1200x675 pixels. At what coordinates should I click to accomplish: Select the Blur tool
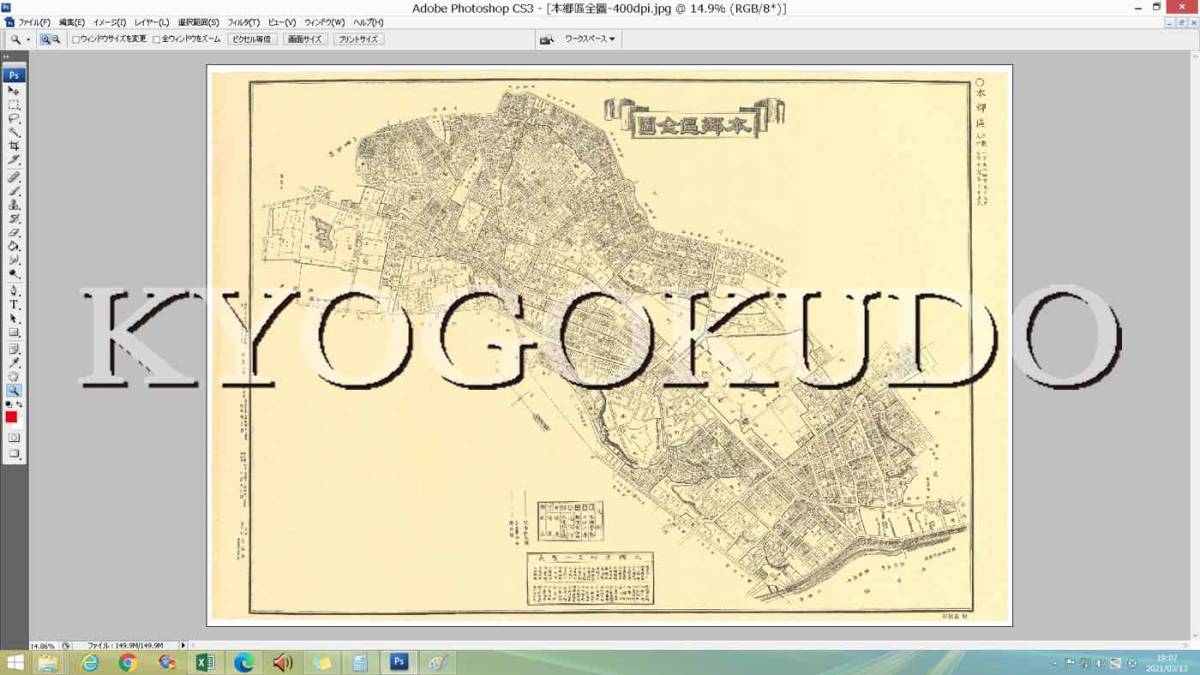tap(14, 260)
